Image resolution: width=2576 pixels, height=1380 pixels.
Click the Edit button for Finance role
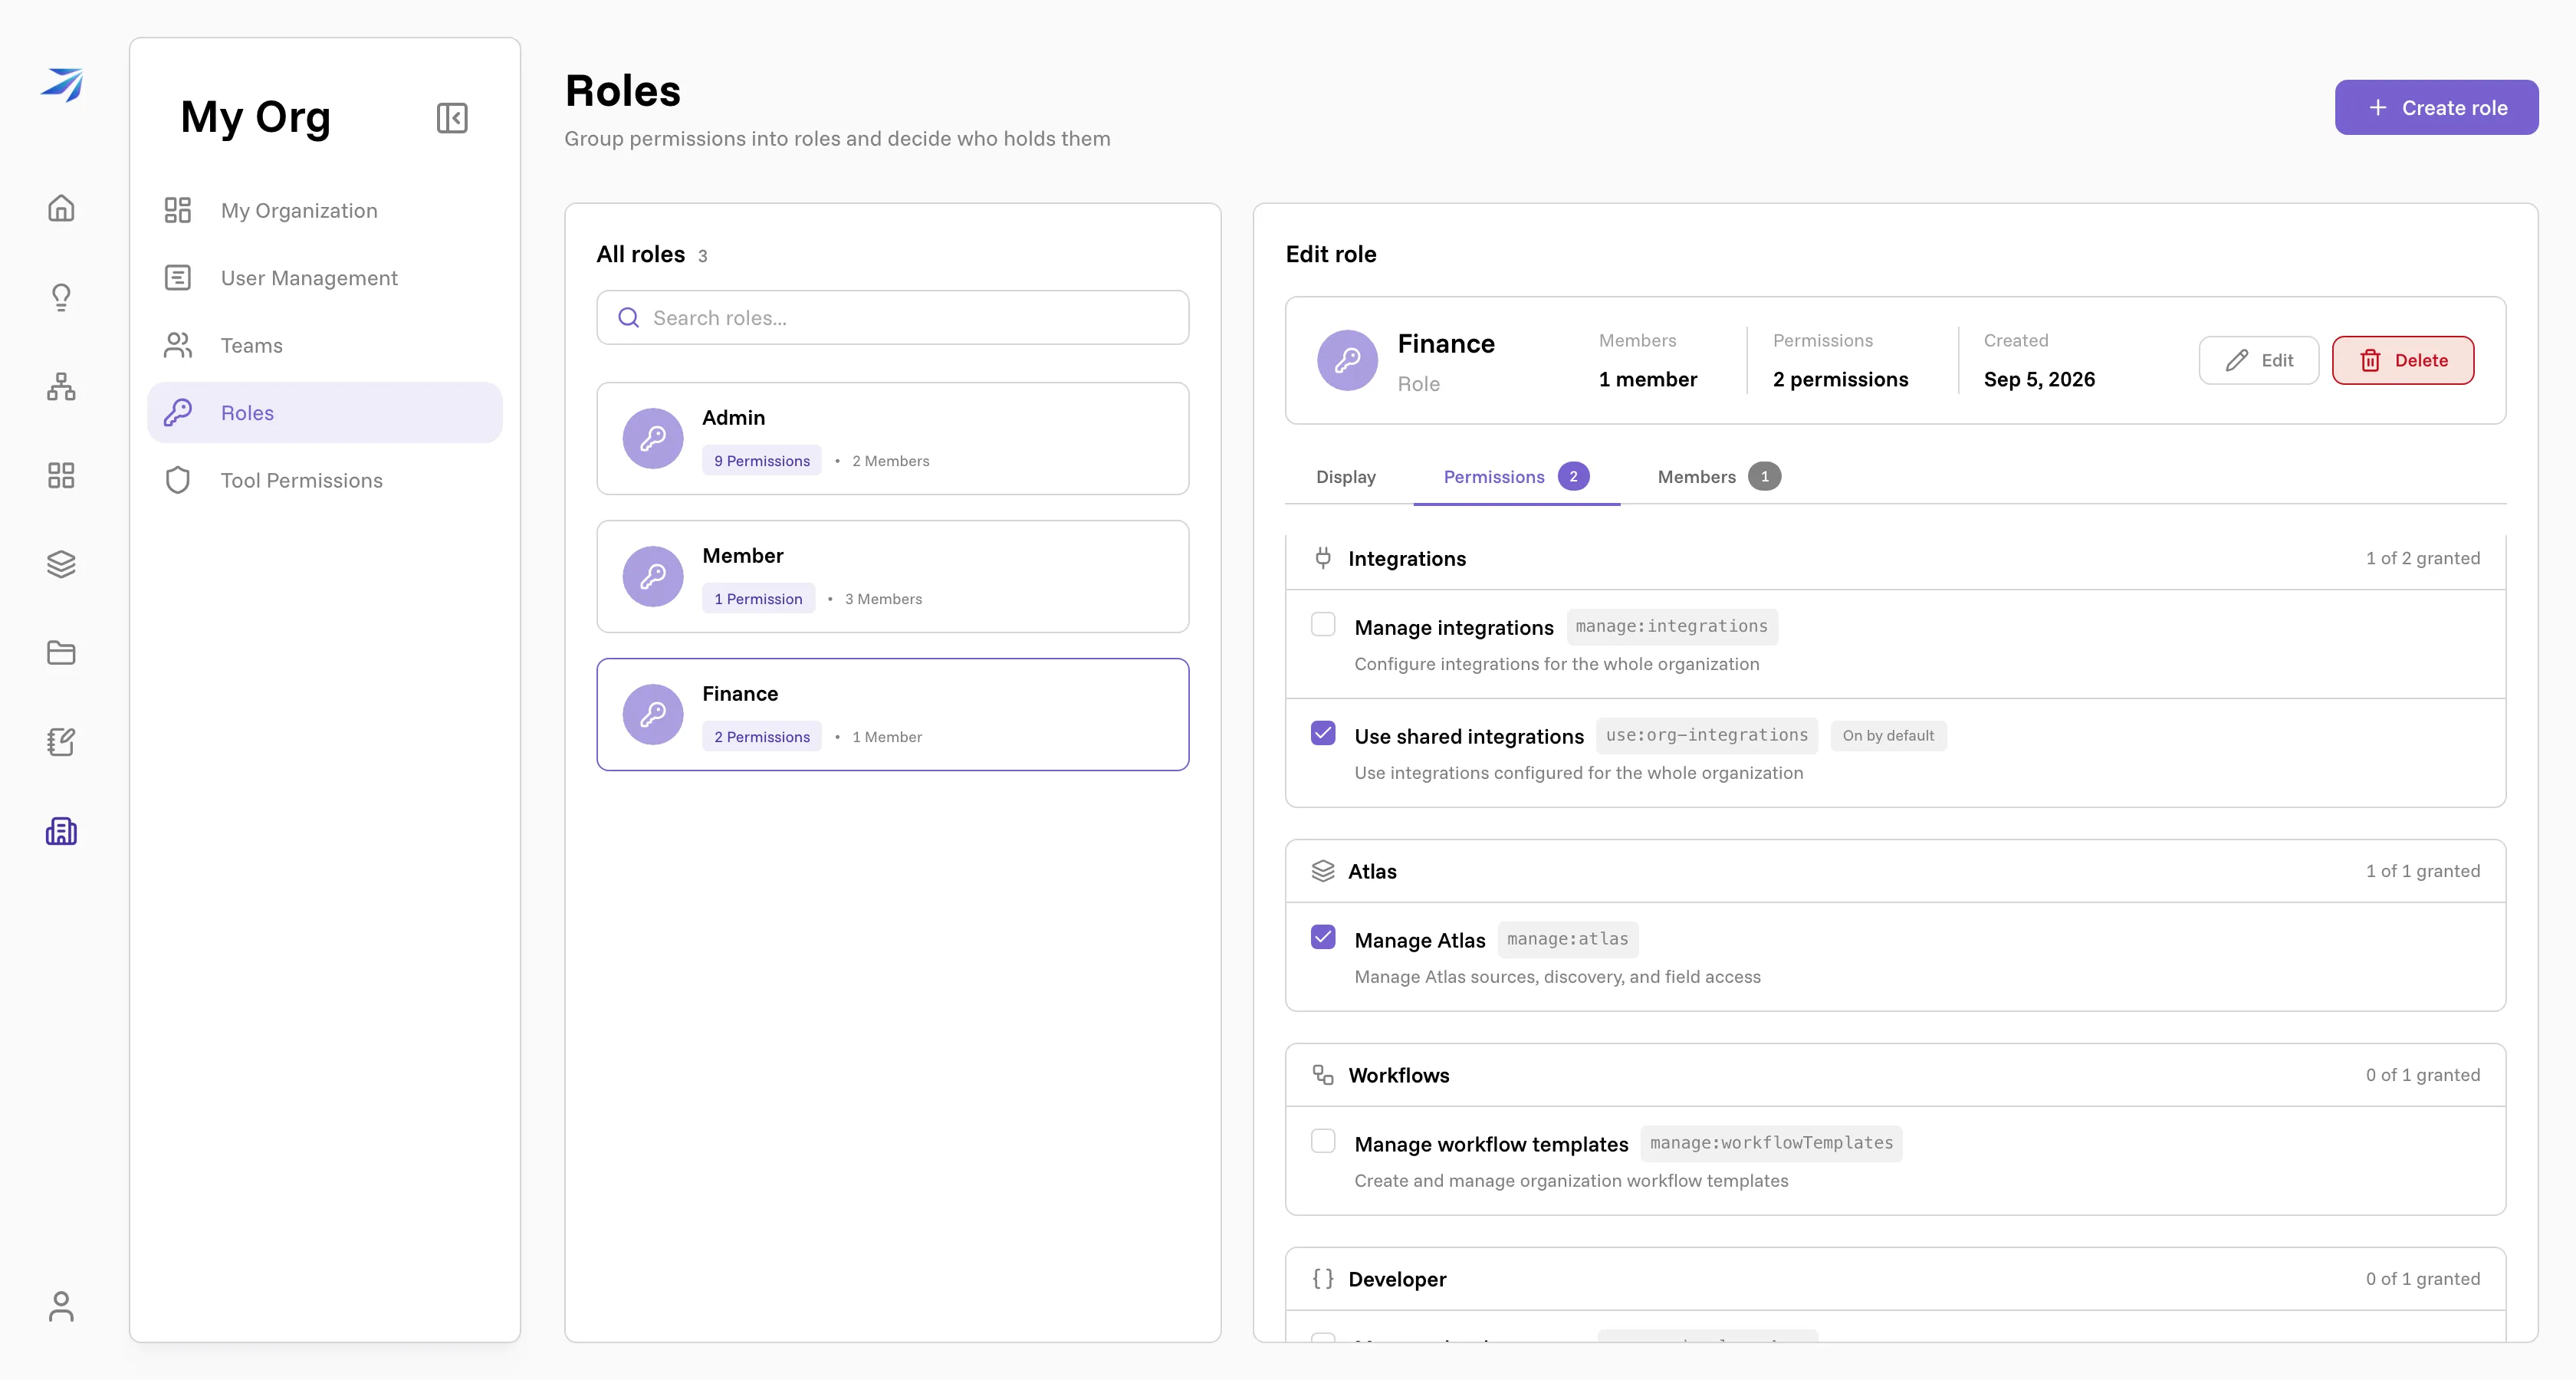click(x=2258, y=360)
